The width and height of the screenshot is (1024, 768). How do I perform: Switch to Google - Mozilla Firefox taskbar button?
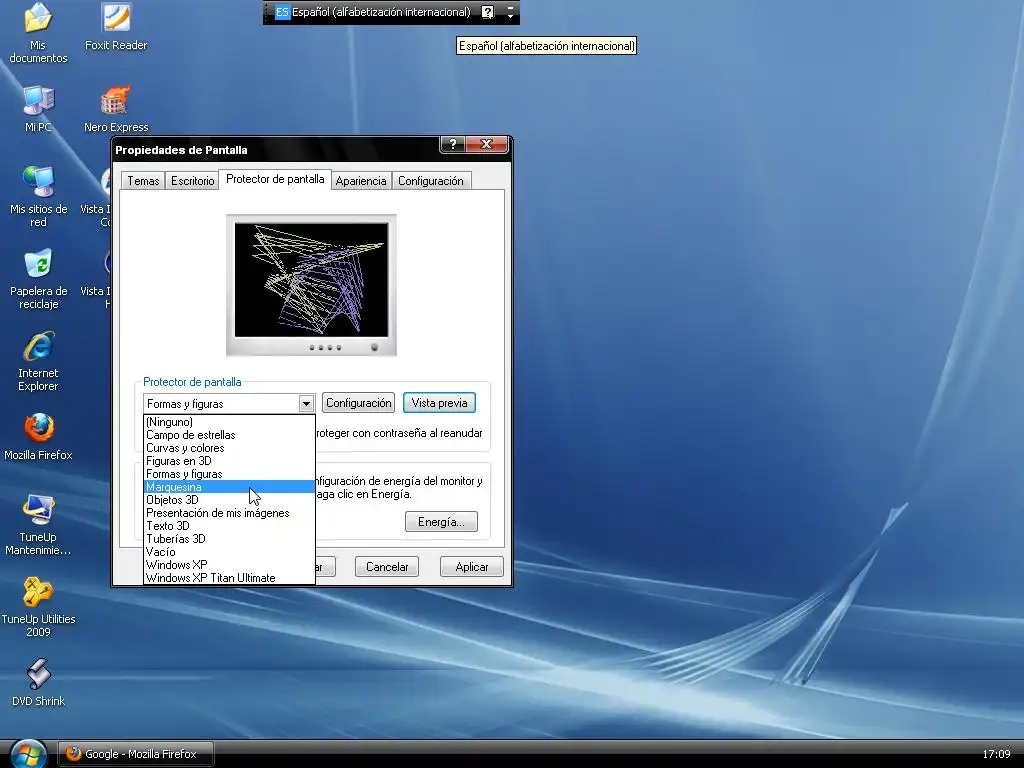click(x=136, y=754)
